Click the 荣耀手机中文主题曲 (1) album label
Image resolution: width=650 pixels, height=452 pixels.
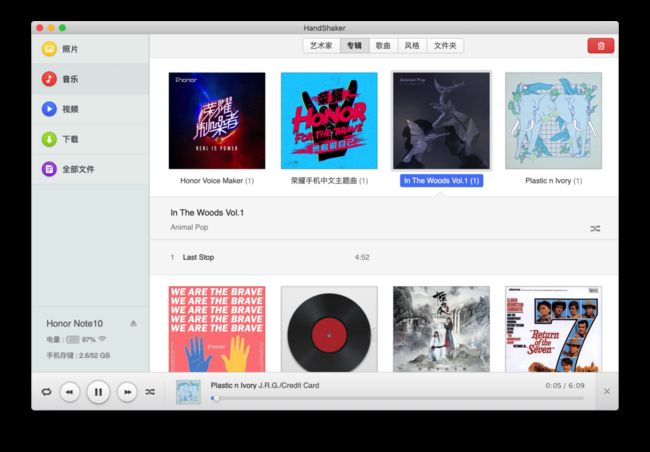pyautogui.click(x=329, y=181)
